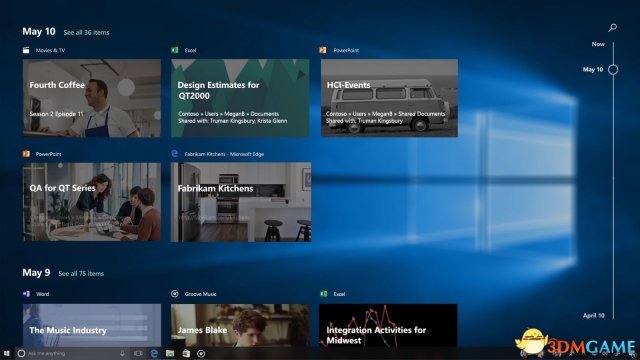
Task: Open Groove Music taskbar icon
Action: (x=201, y=353)
